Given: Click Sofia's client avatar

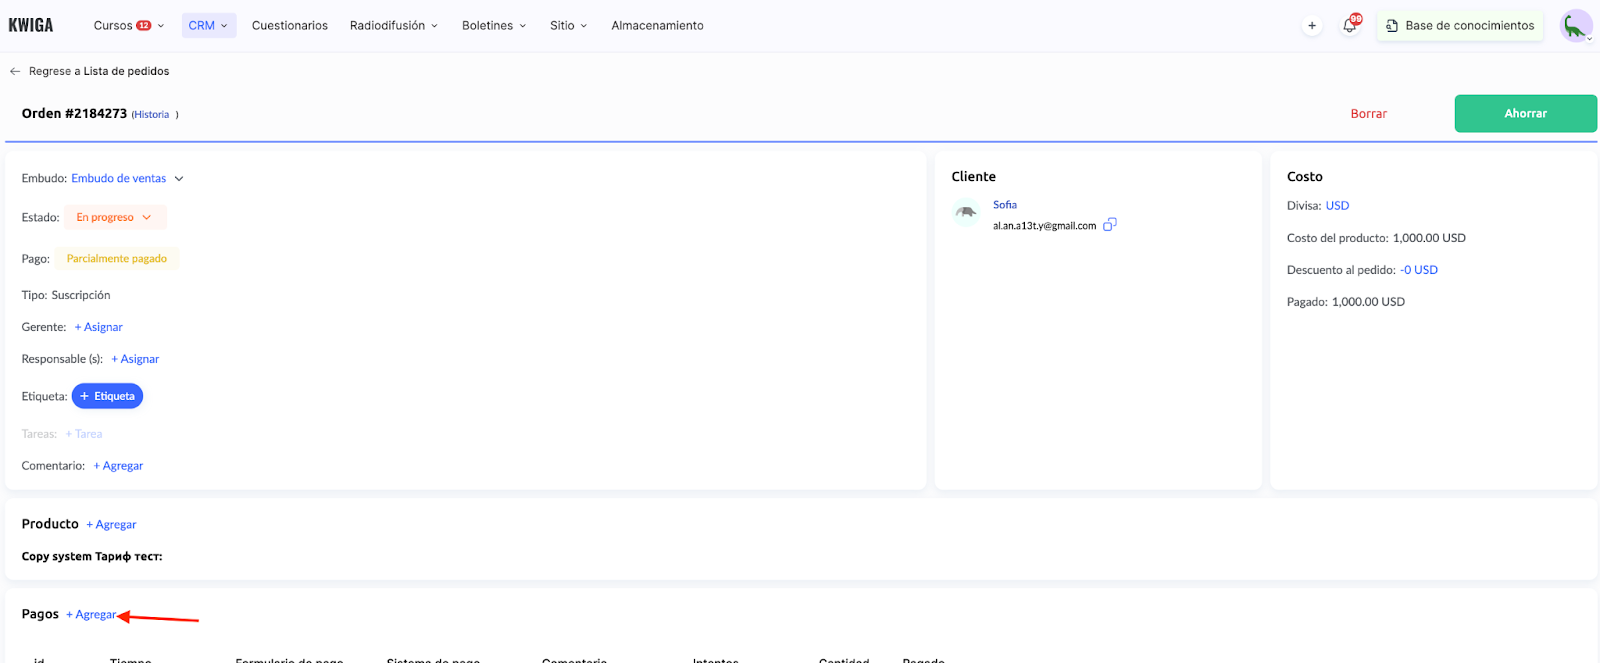Looking at the screenshot, I should (966, 213).
